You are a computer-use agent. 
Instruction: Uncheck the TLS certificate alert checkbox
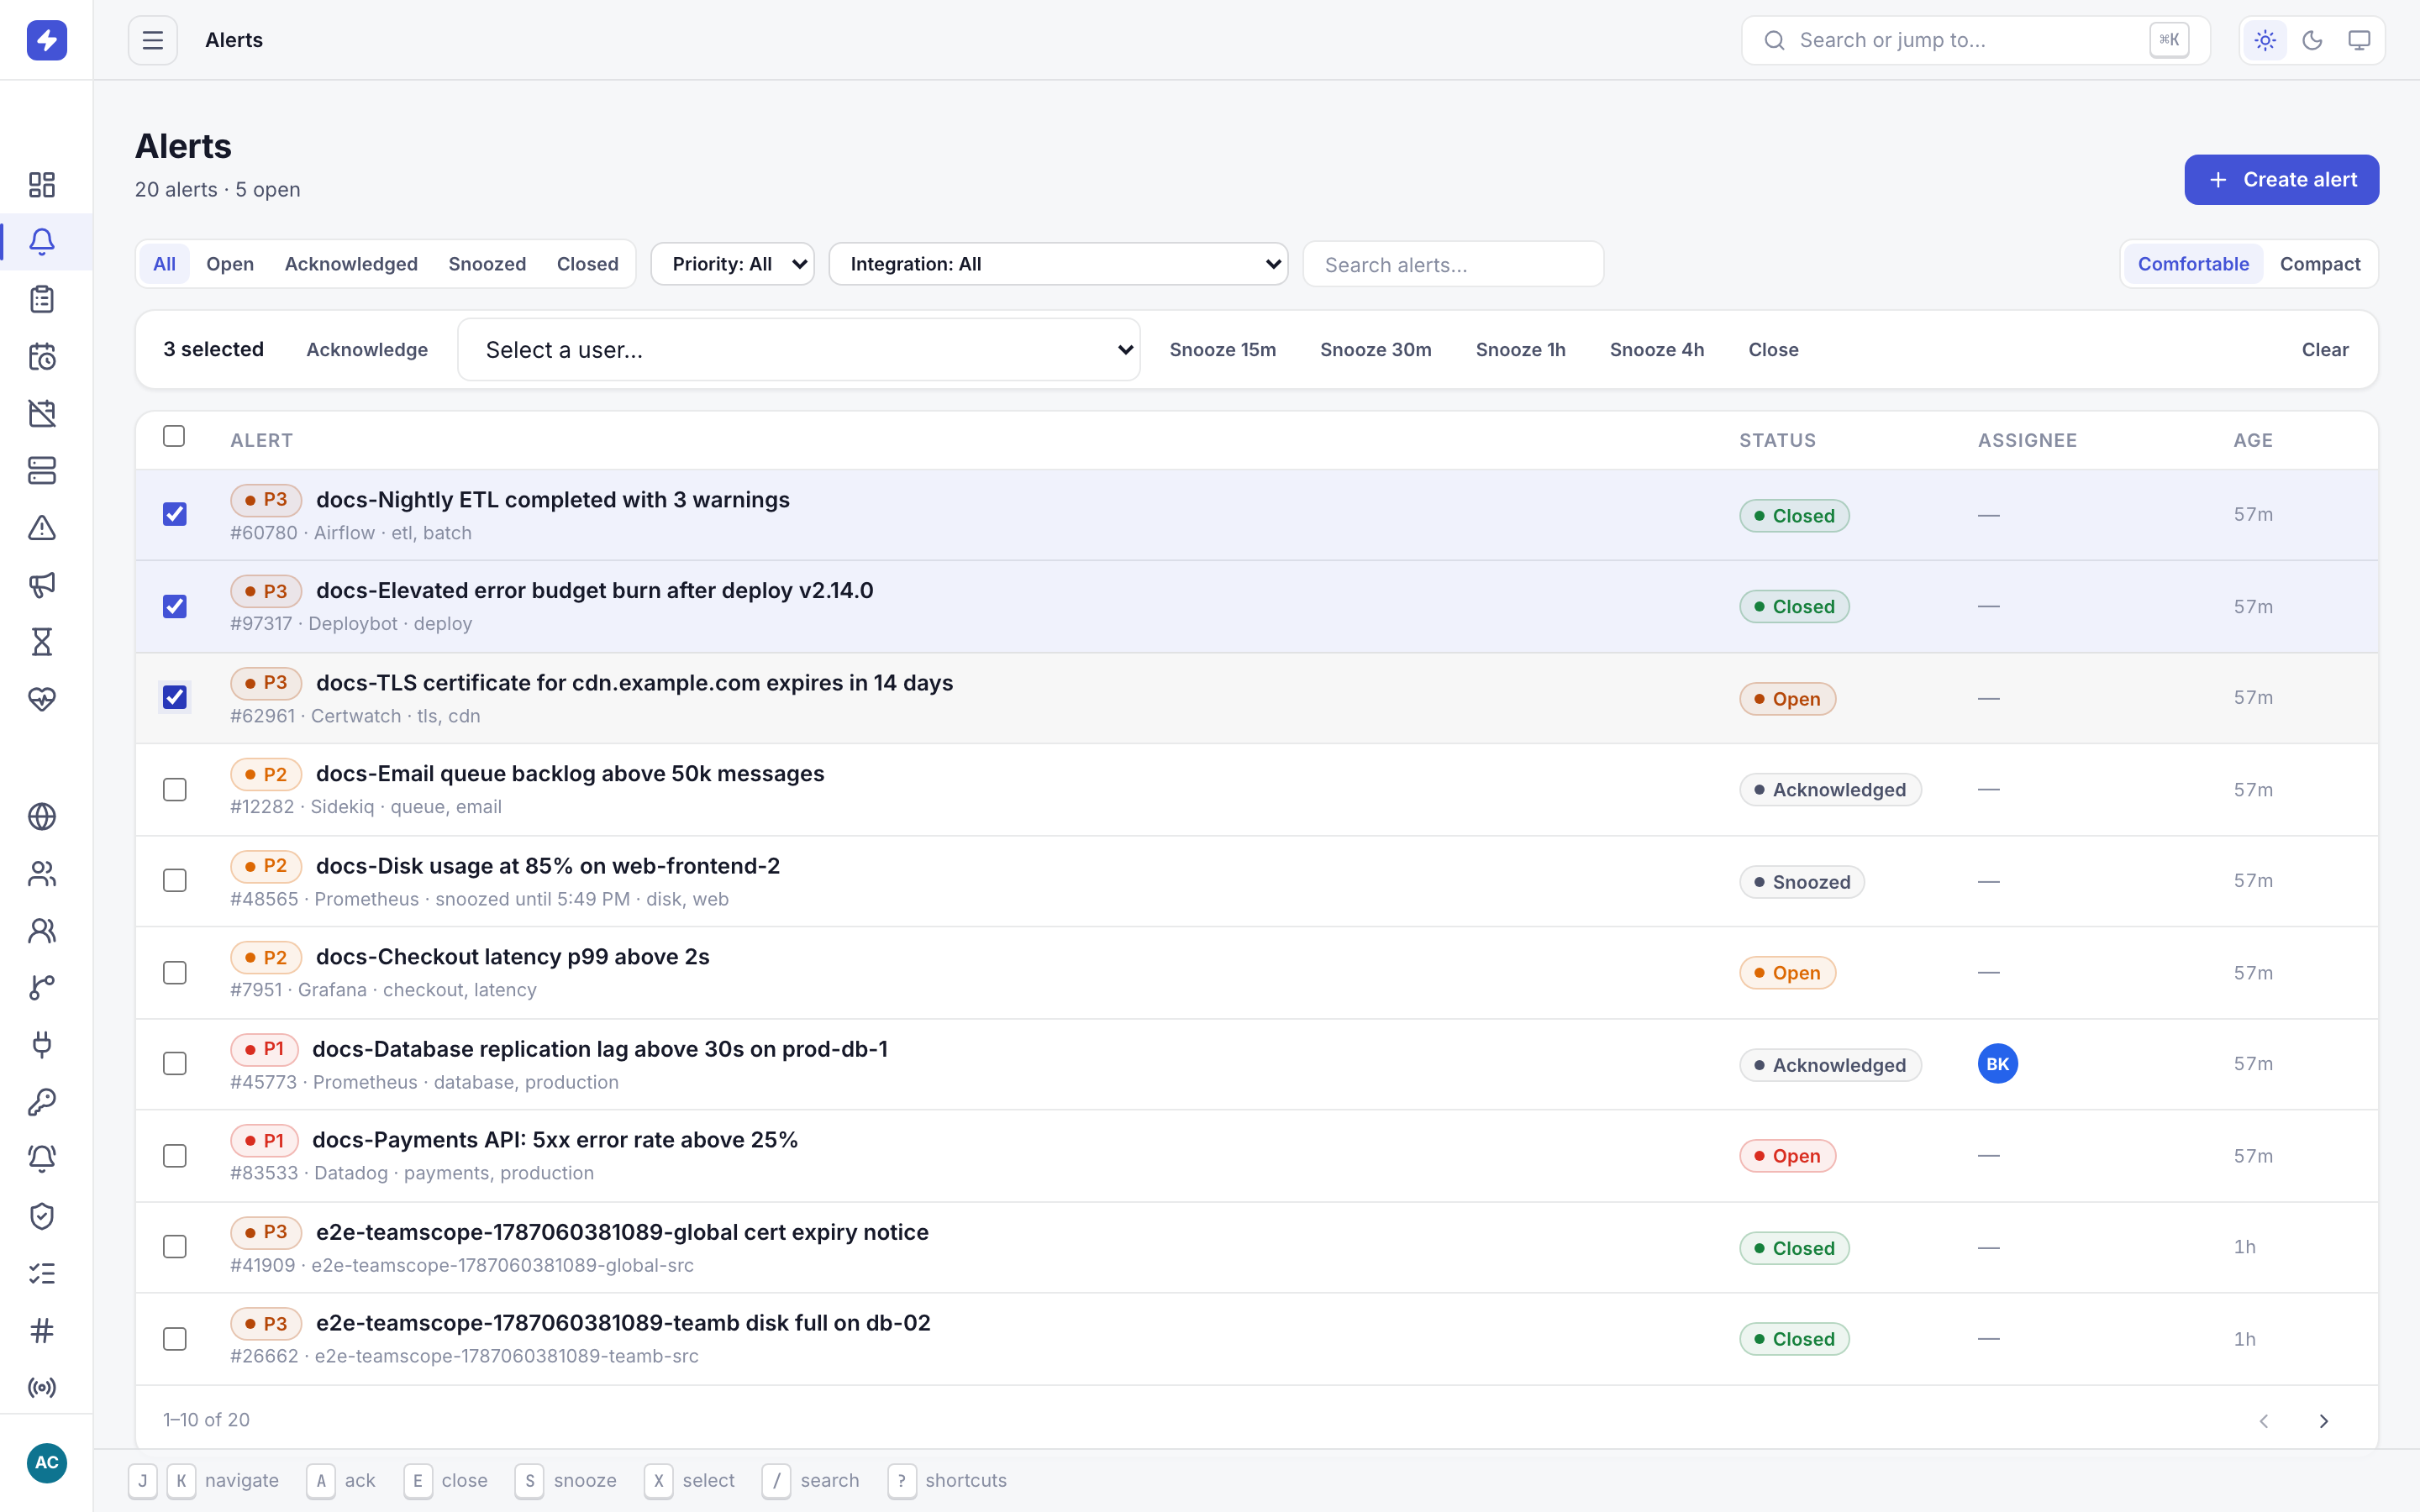point(175,697)
